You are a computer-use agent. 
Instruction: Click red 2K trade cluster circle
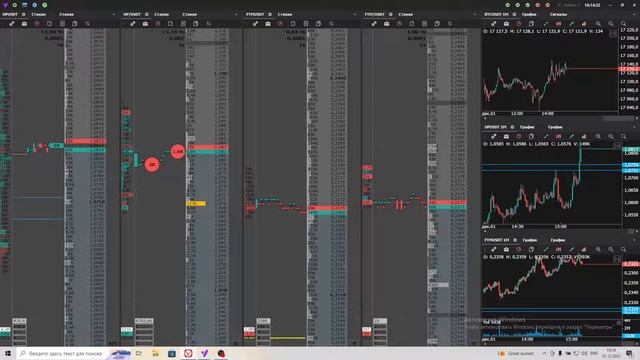click(x=152, y=164)
